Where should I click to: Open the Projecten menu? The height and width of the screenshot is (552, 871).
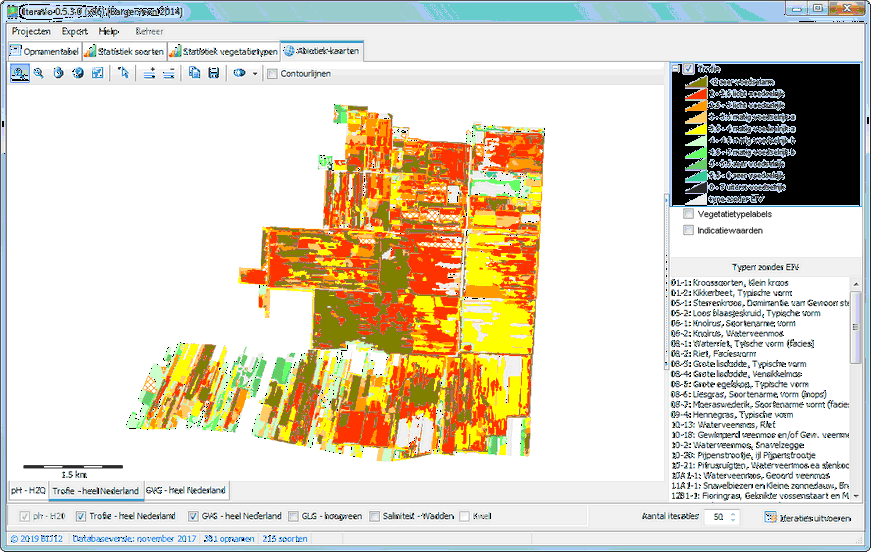point(31,31)
